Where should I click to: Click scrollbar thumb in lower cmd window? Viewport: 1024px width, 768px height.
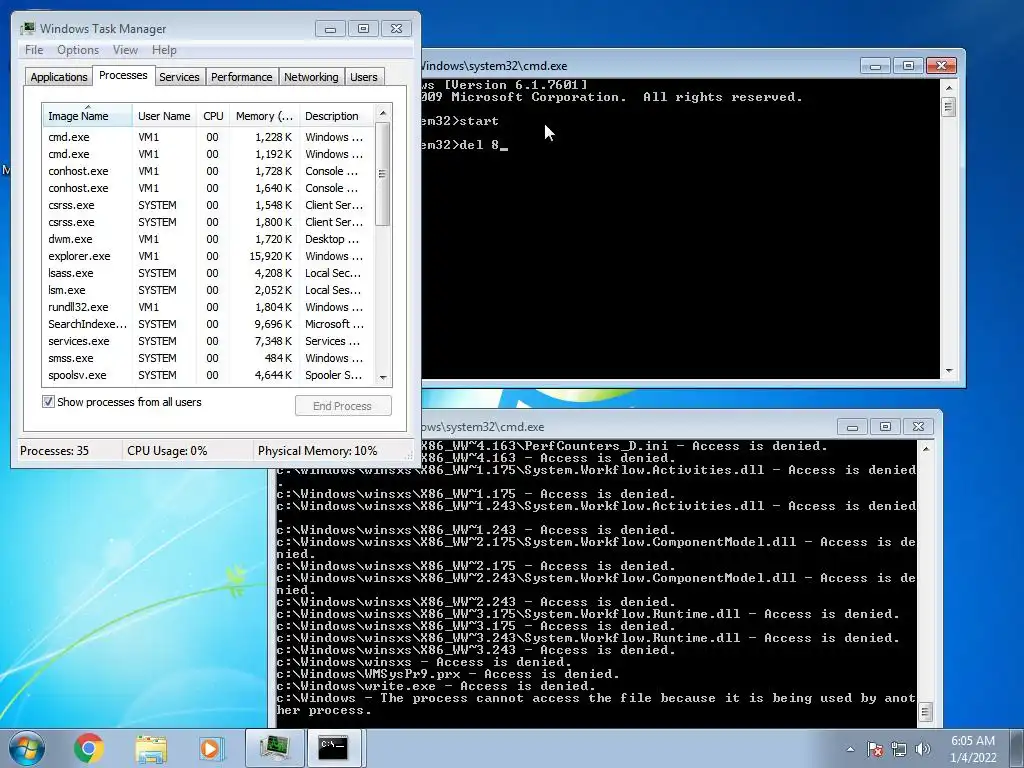click(925, 711)
